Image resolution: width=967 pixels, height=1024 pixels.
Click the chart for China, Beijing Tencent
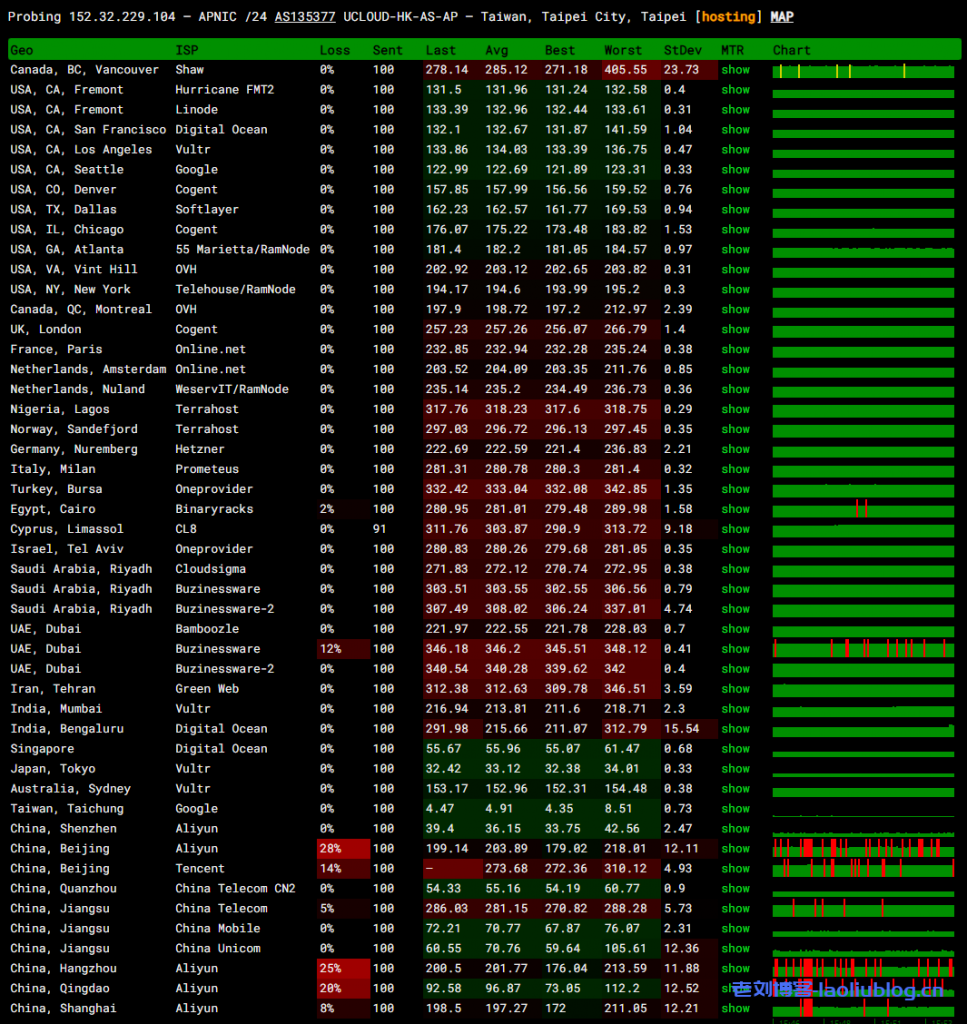coord(863,869)
